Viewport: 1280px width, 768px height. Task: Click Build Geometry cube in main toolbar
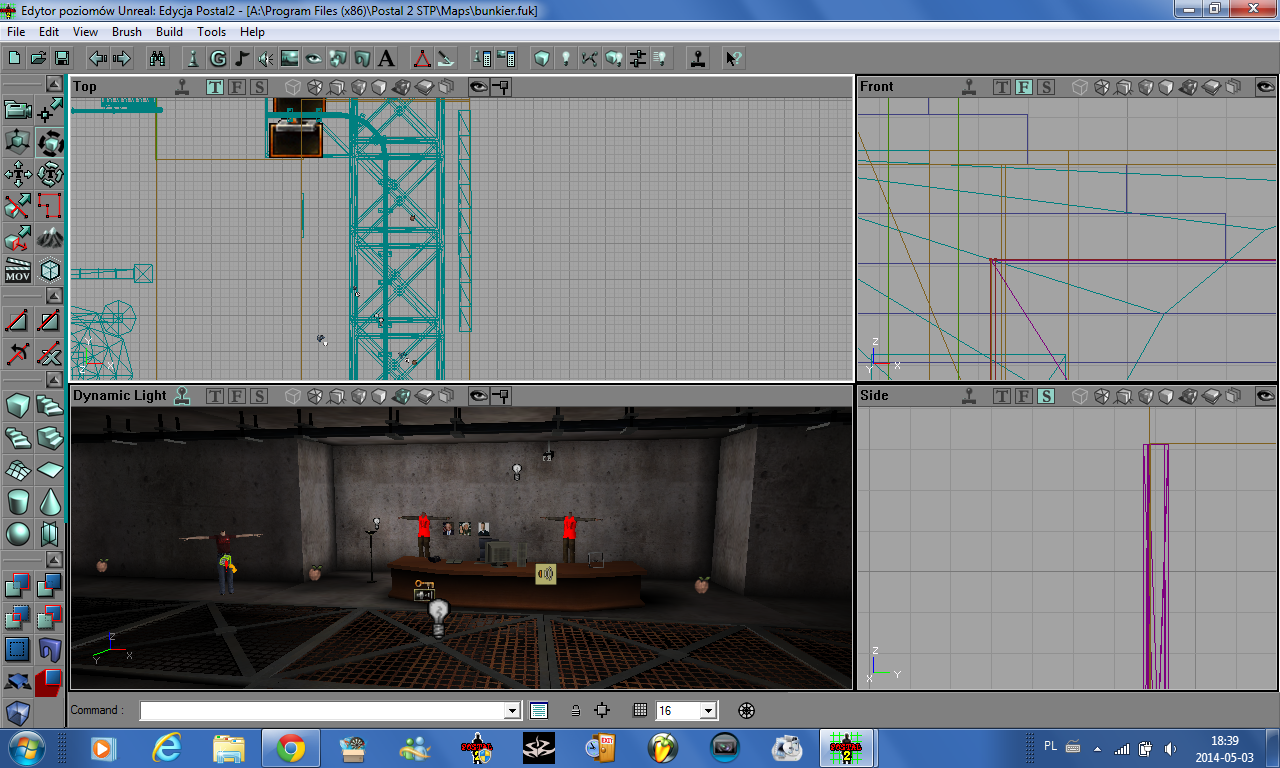coord(542,58)
